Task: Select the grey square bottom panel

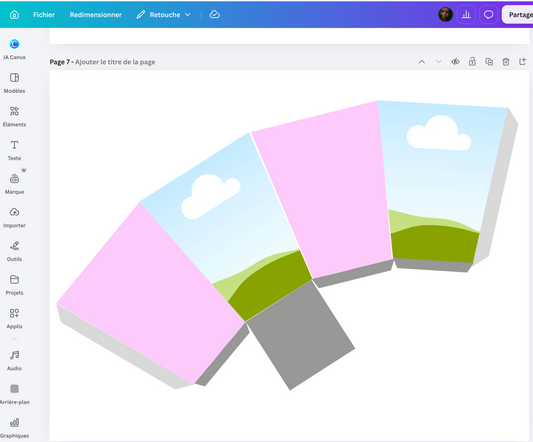Action: coord(301,335)
